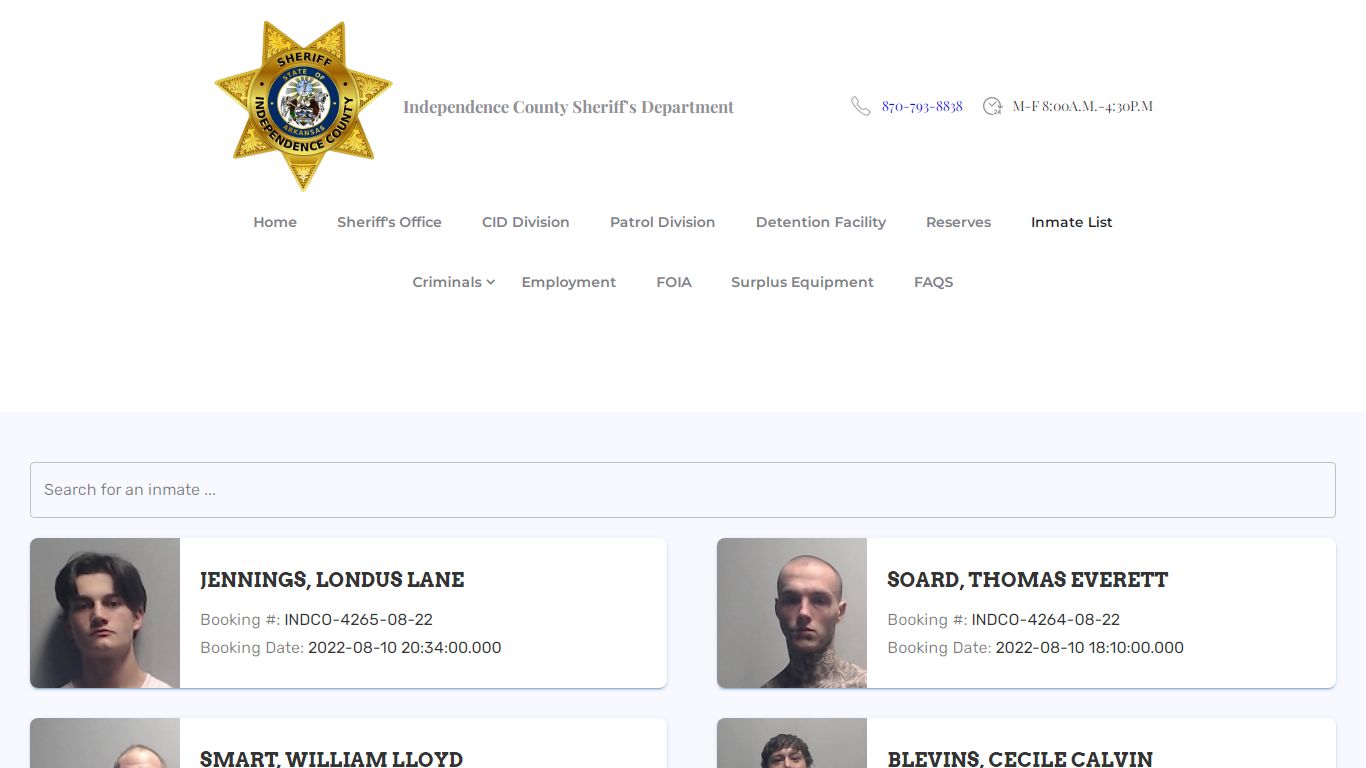Open the Employment page

coord(569,282)
